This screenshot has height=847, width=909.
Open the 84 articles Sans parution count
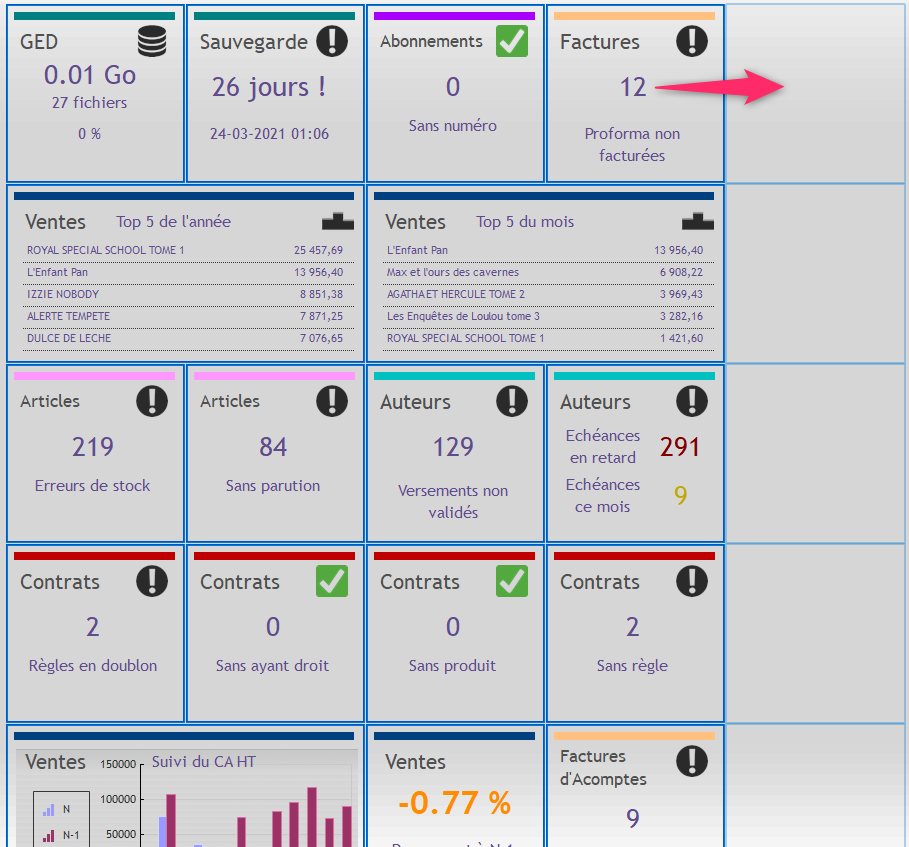point(273,447)
